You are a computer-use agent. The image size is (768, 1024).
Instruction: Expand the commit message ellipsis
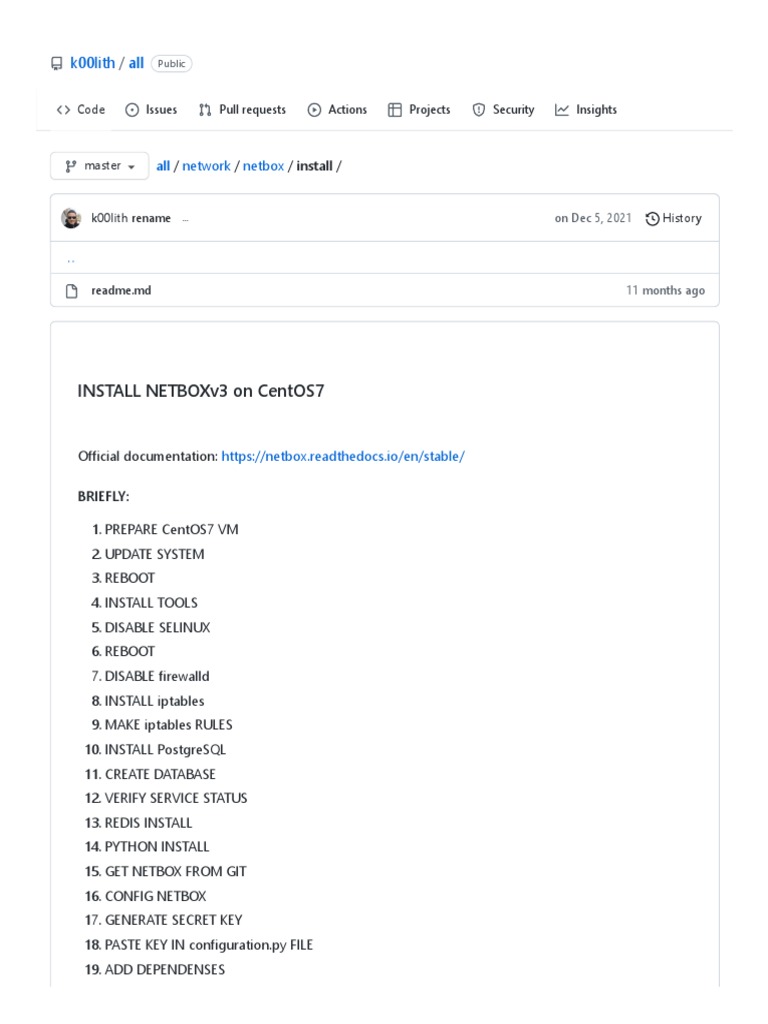tap(185, 219)
